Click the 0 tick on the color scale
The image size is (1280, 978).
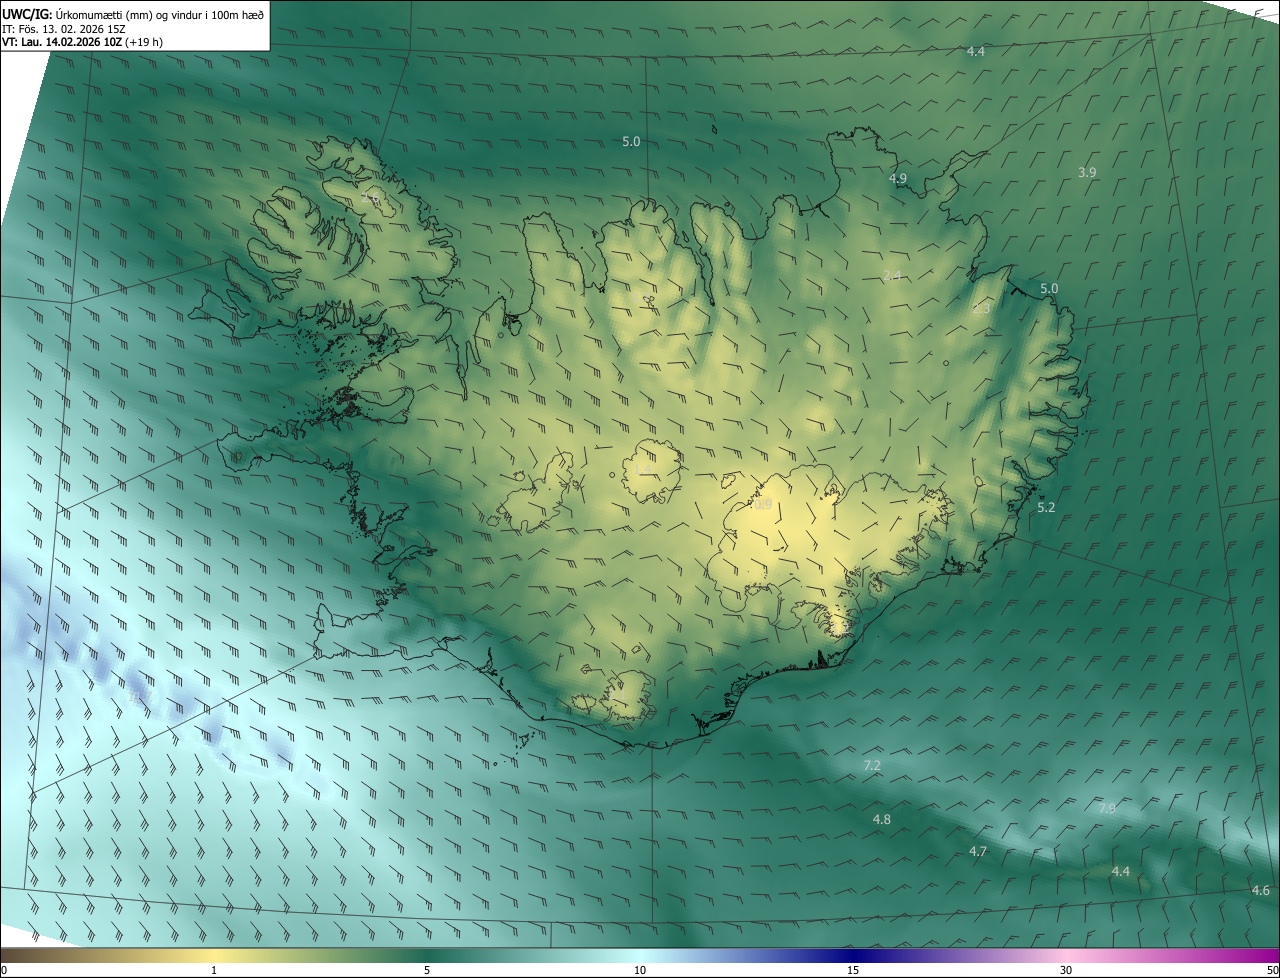[3, 971]
